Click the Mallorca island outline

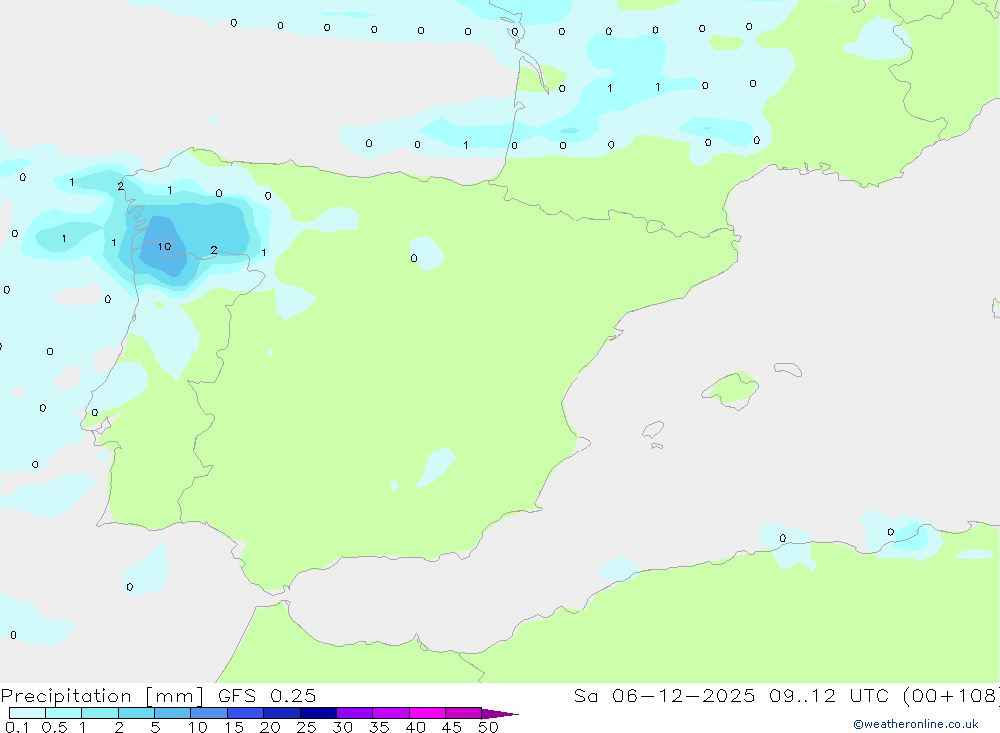[x=730, y=390]
